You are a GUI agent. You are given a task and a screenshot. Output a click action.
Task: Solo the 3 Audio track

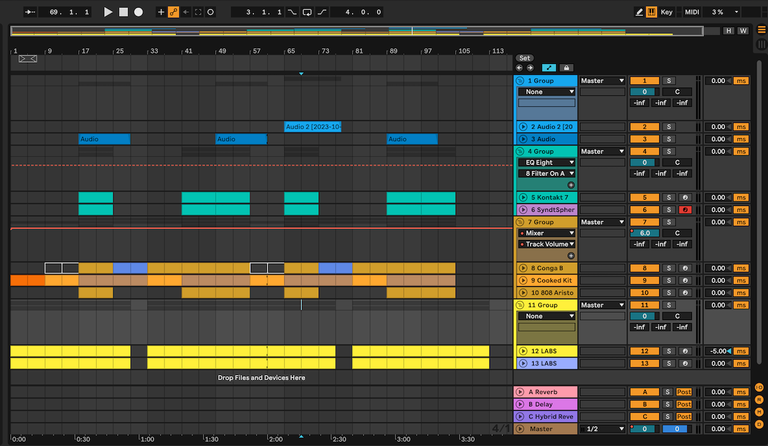point(669,139)
